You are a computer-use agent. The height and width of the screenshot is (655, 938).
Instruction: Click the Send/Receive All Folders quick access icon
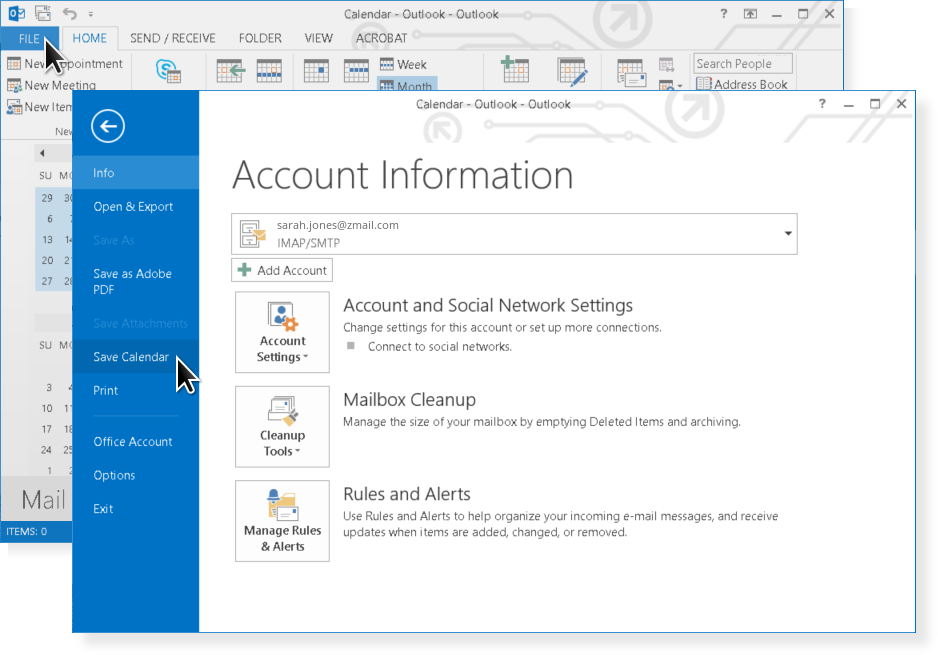click(43, 14)
